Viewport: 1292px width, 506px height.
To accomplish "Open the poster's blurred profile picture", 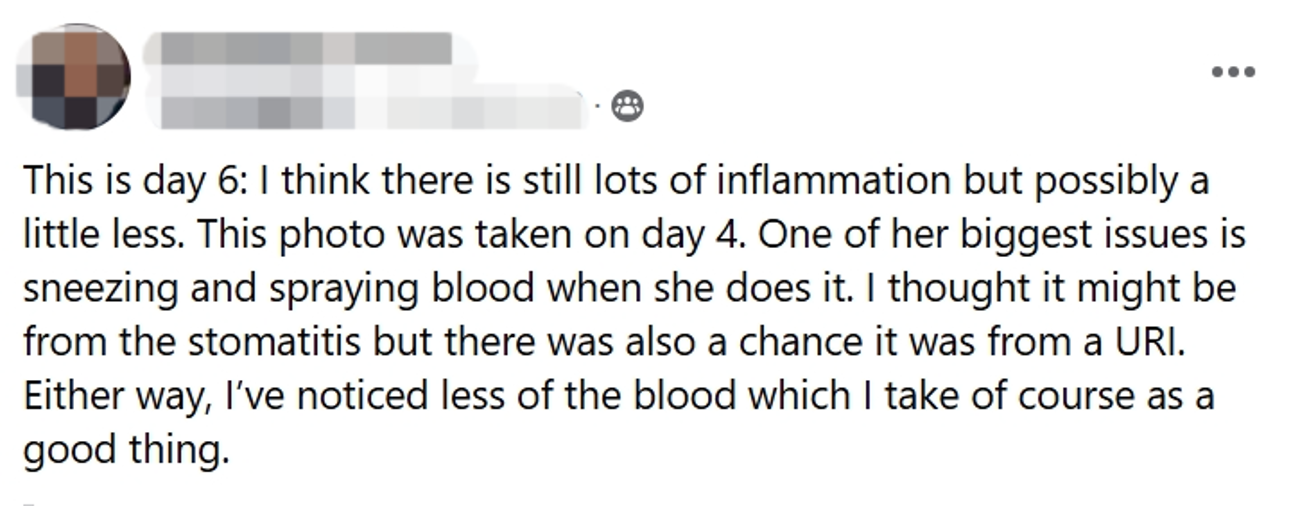I will pos(76,79).
